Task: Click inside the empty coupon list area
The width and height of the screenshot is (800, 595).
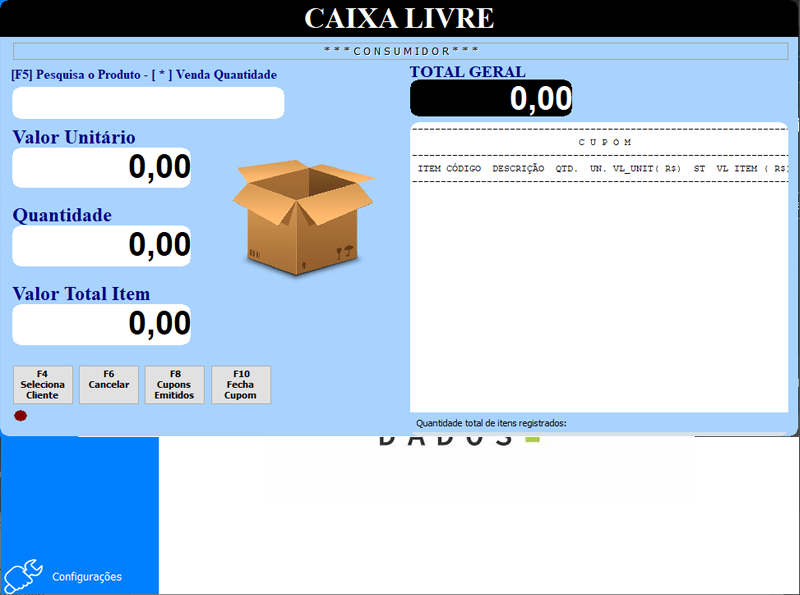Action: [600, 300]
